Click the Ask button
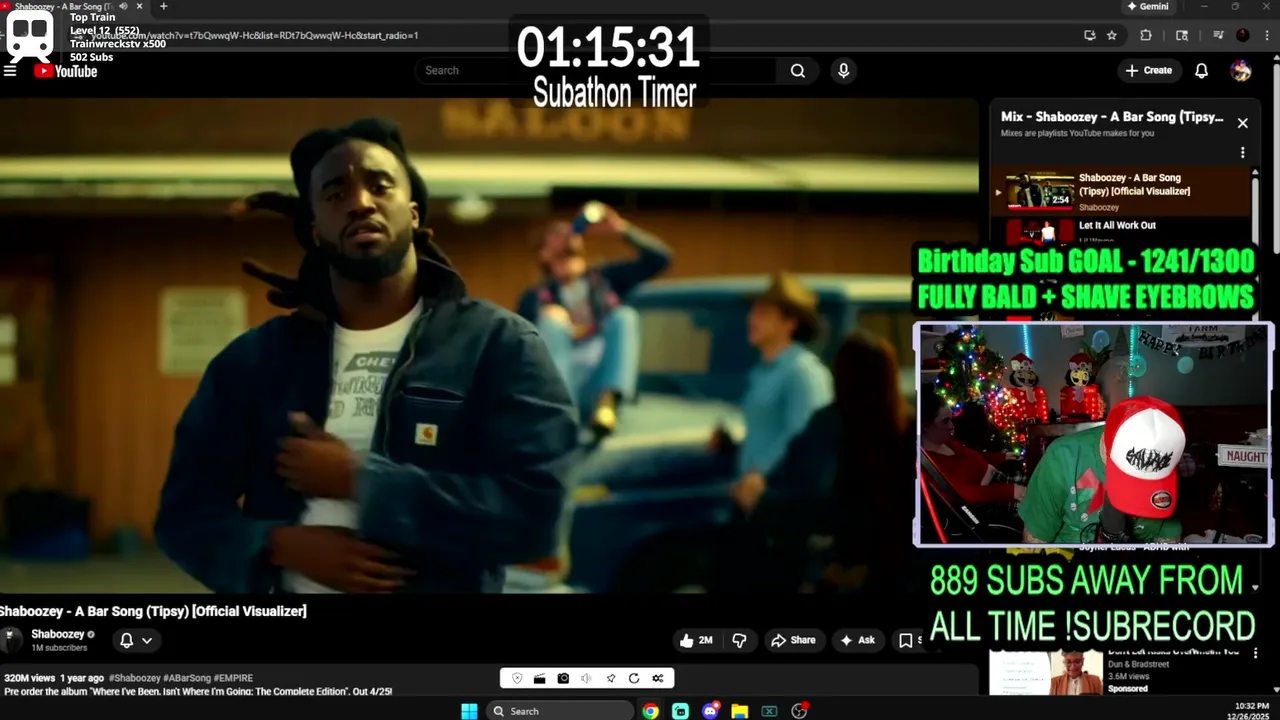Image resolution: width=1280 pixels, height=720 pixels. tap(858, 640)
